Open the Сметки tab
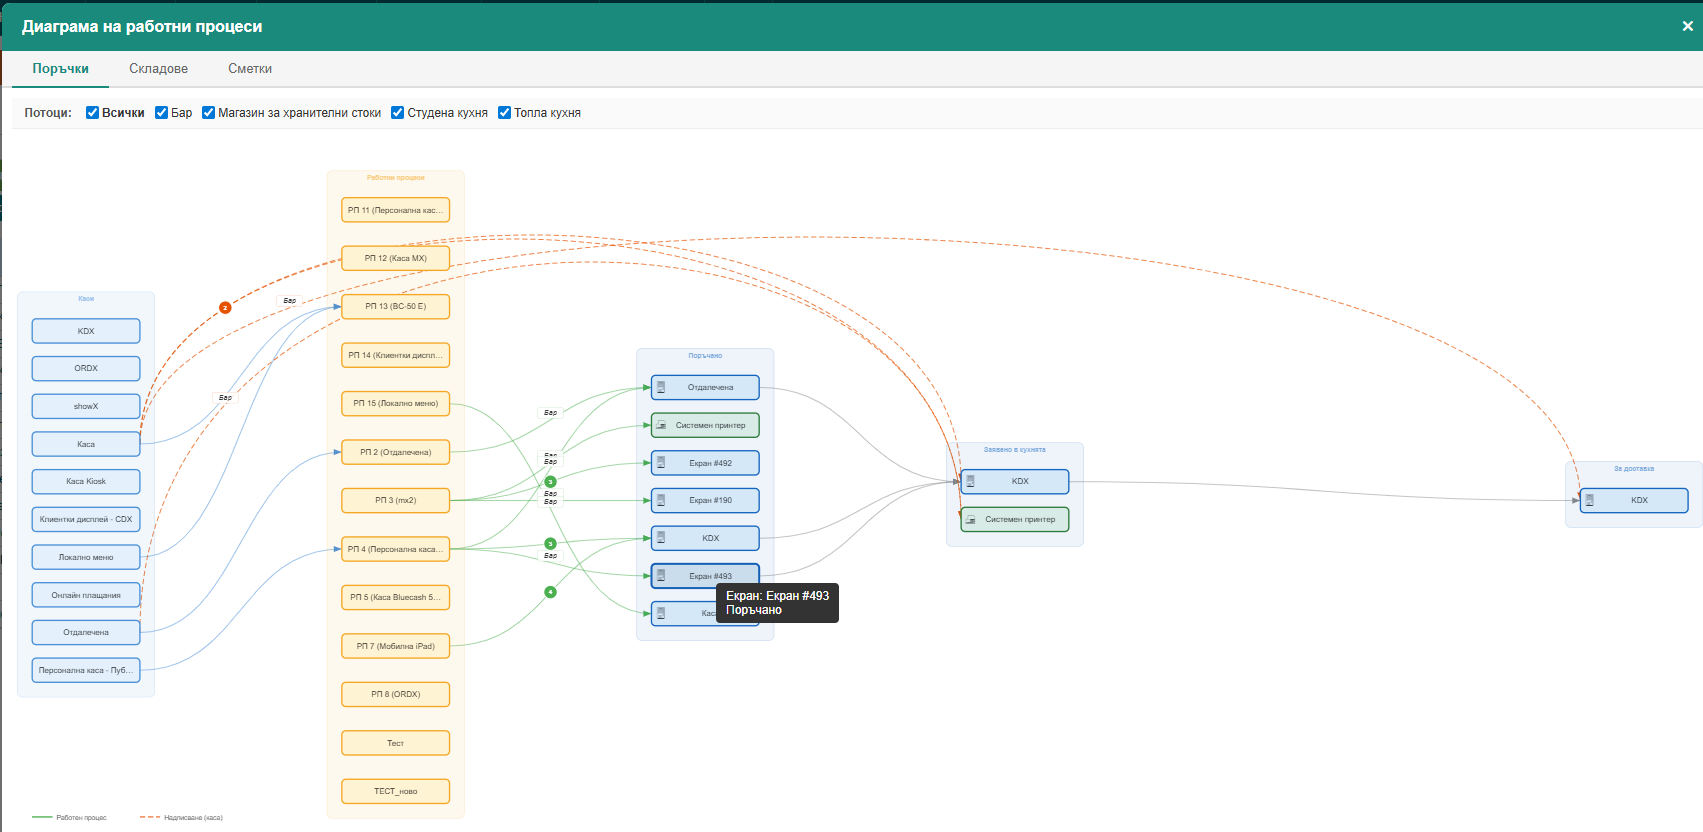This screenshot has height=832, width=1703. 250,69
